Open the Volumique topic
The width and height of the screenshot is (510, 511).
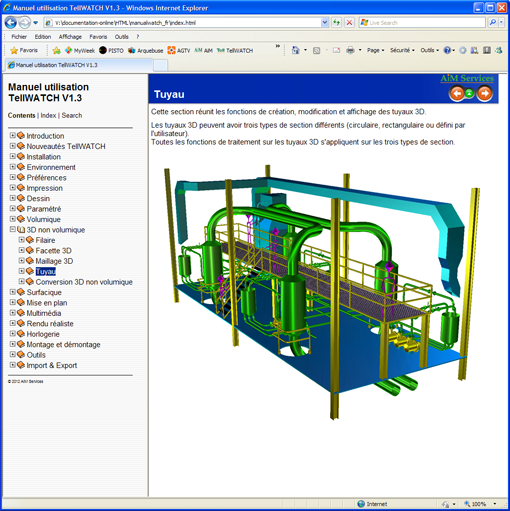(x=43, y=219)
